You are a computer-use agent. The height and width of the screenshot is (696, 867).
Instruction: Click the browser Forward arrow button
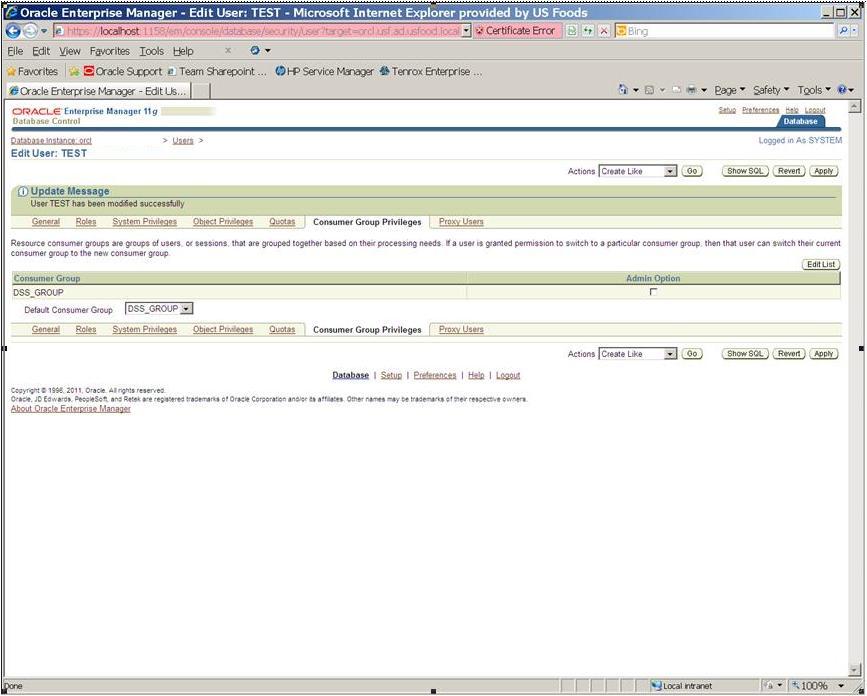point(30,31)
